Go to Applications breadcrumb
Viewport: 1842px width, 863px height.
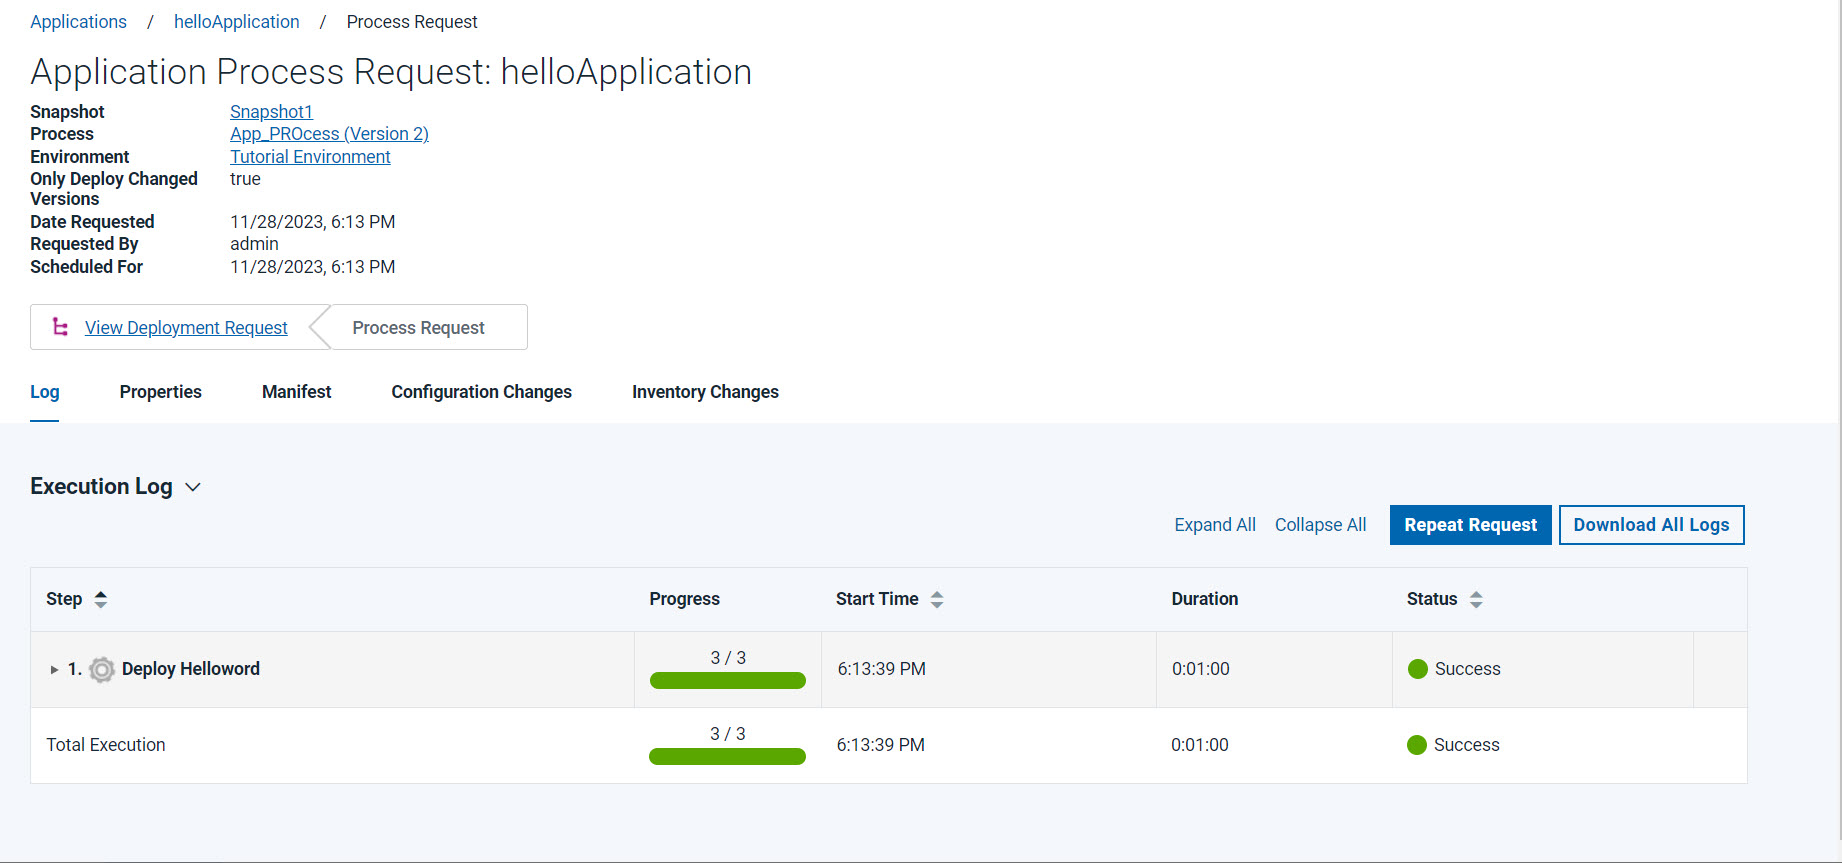pyautogui.click(x=78, y=22)
